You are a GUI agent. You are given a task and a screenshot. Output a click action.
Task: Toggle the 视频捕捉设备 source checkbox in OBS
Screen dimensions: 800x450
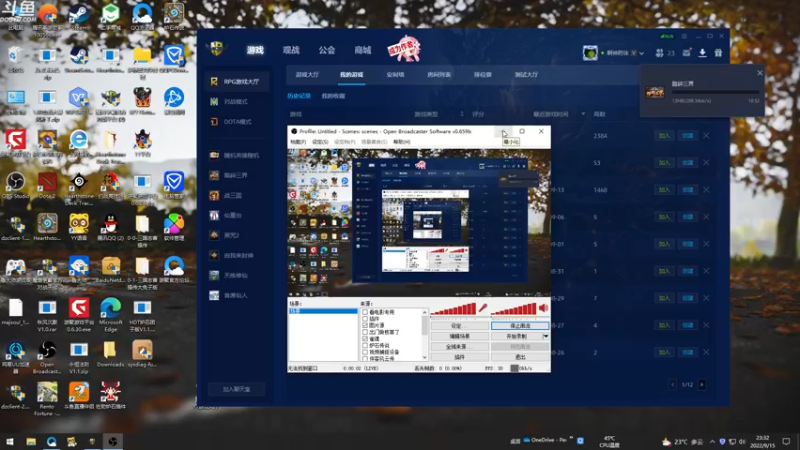[x=365, y=352]
